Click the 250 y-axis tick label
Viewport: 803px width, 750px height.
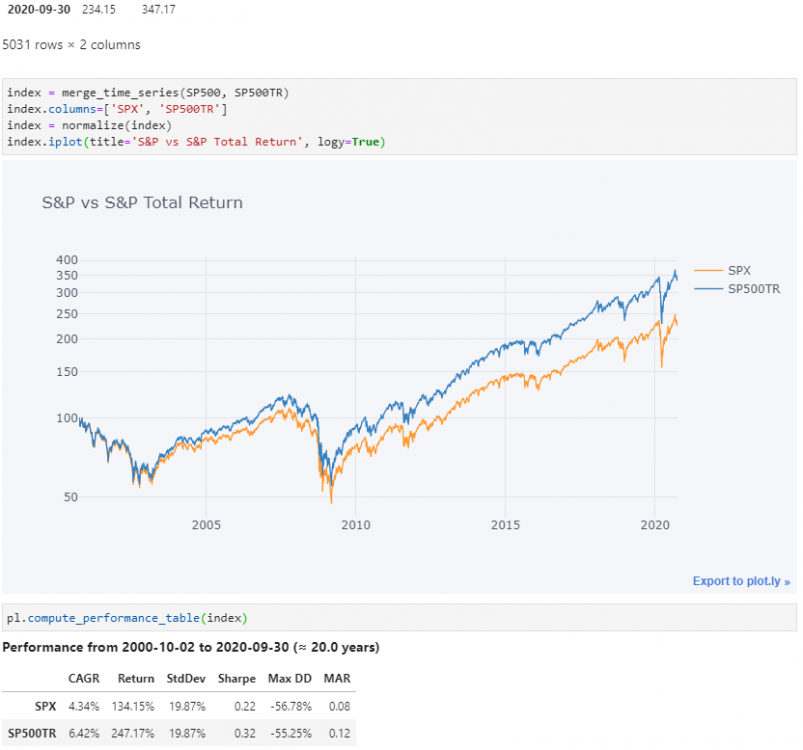click(67, 313)
